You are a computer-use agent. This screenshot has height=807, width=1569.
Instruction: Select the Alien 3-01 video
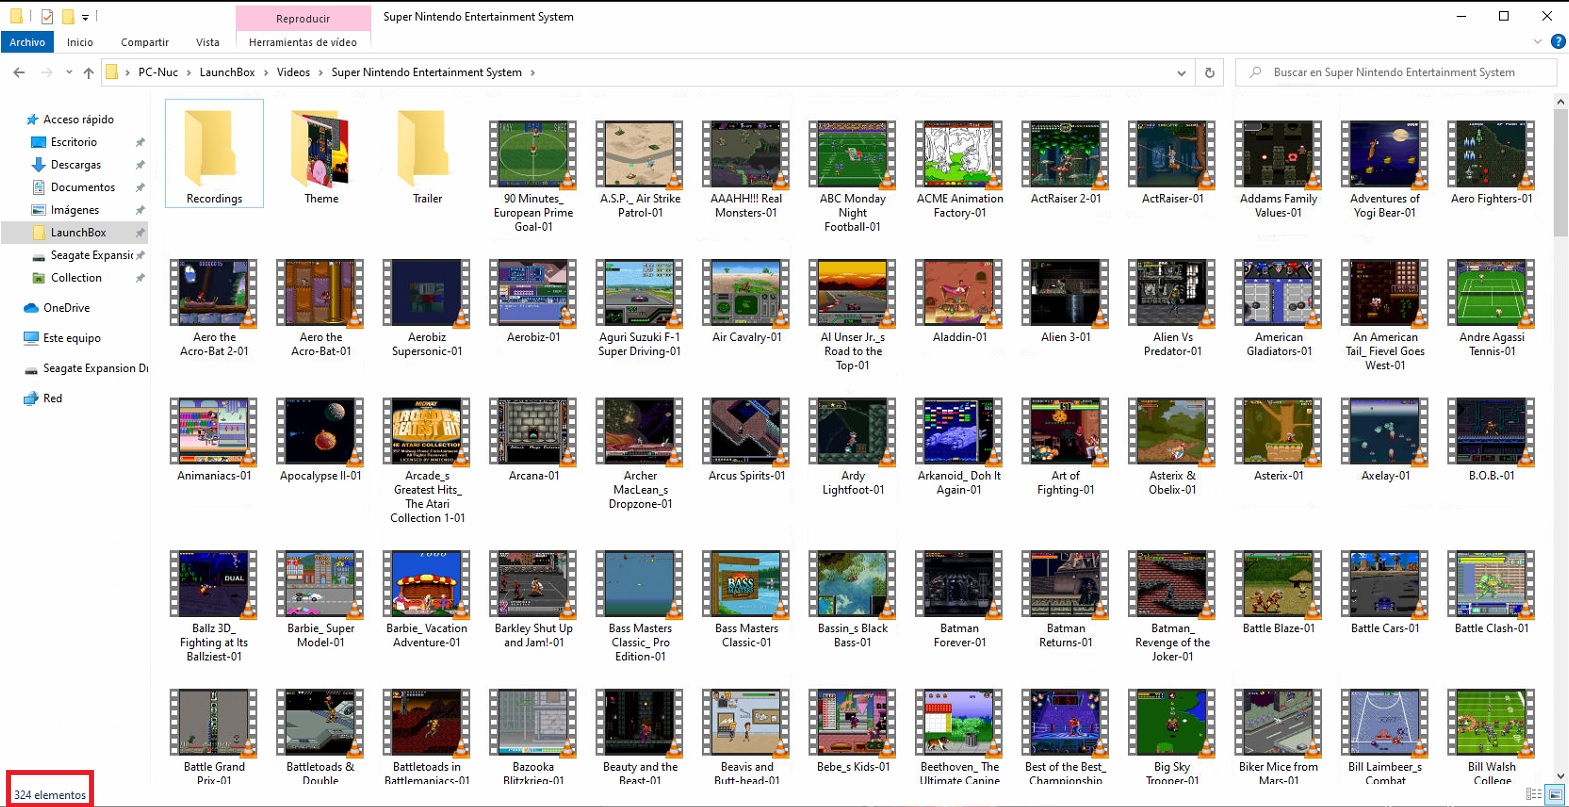(1066, 300)
